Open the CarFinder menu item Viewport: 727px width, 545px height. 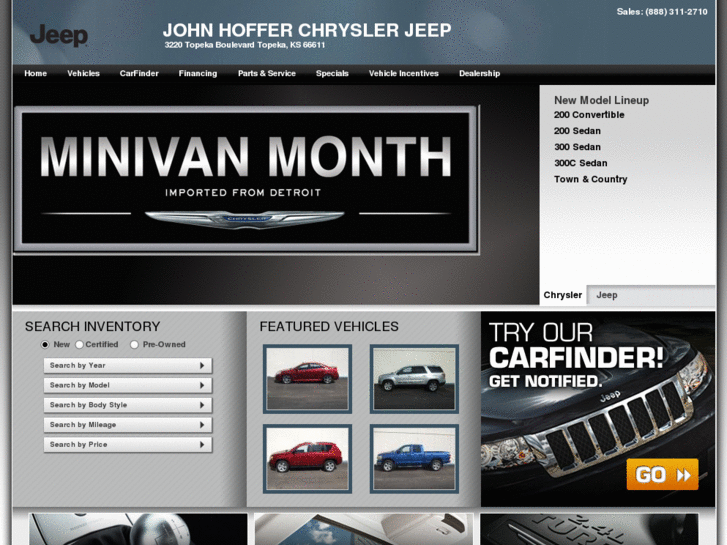[x=139, y=73]
